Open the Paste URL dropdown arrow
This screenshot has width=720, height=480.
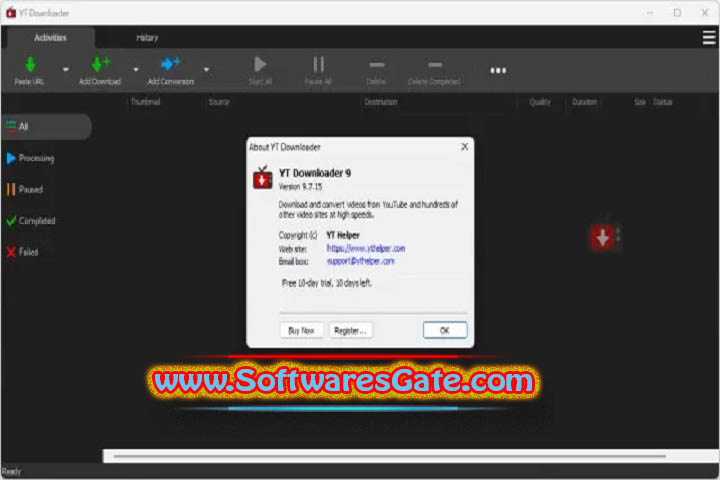[66, 70]
